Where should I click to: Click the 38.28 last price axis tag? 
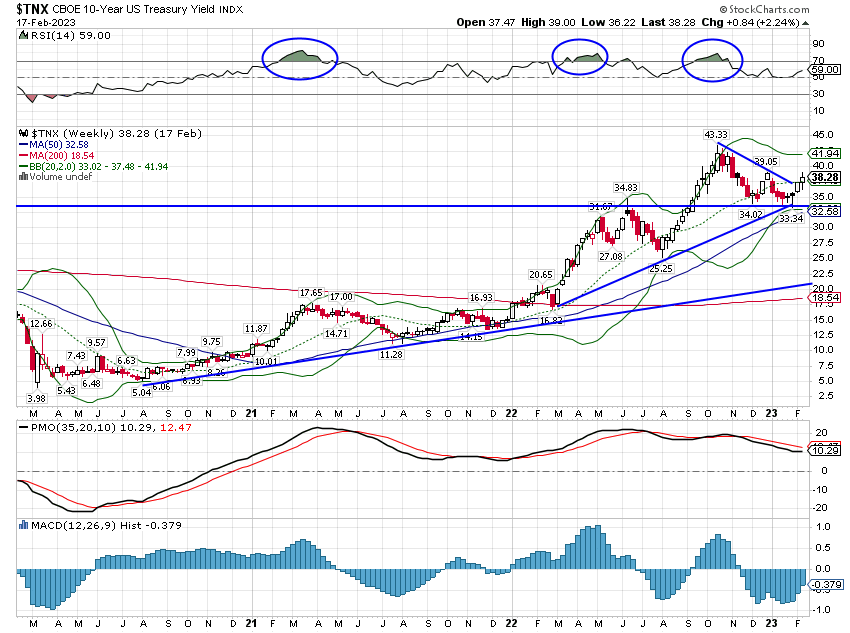coord(825,177)
